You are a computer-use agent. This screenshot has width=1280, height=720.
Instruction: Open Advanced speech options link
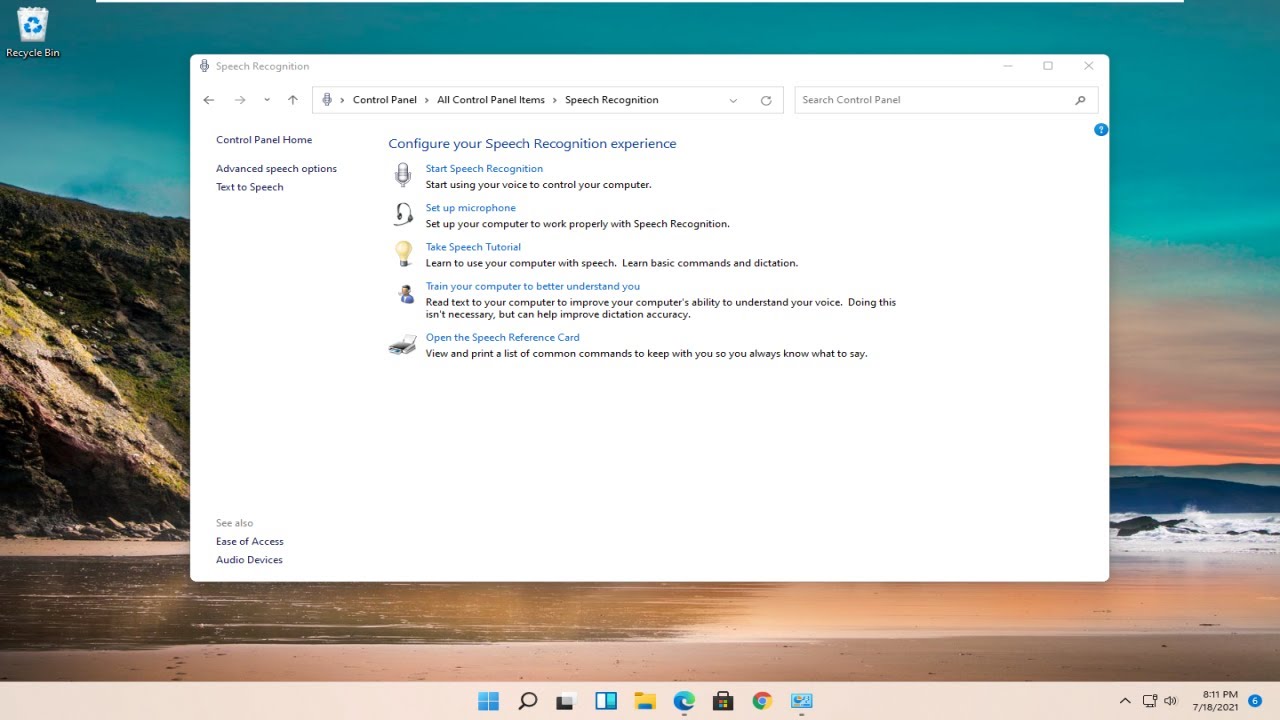click(276, 169)
